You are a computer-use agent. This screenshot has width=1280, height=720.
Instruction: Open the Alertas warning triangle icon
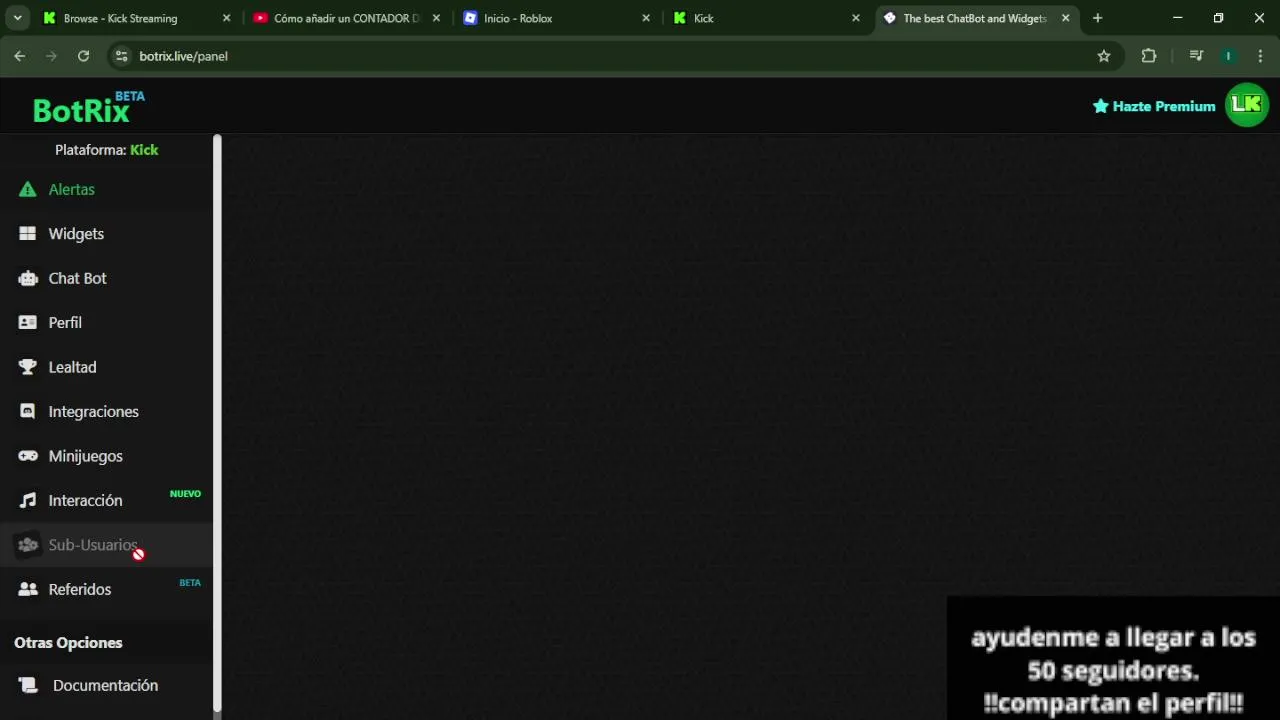click(28, 189)
